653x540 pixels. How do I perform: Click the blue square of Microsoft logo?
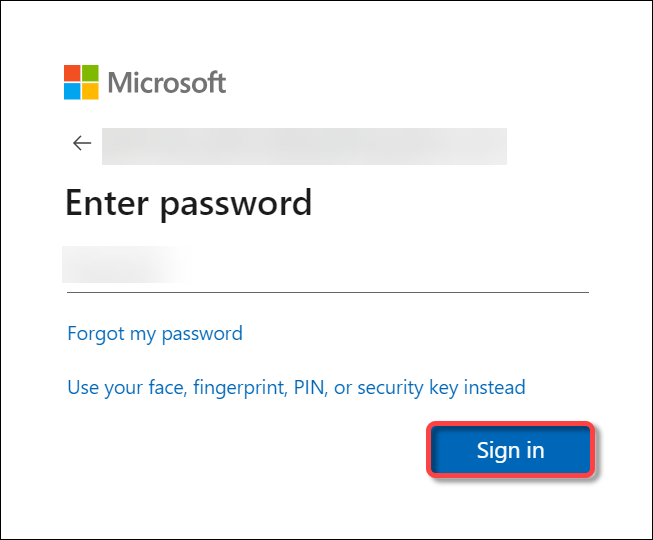(72, 91)
